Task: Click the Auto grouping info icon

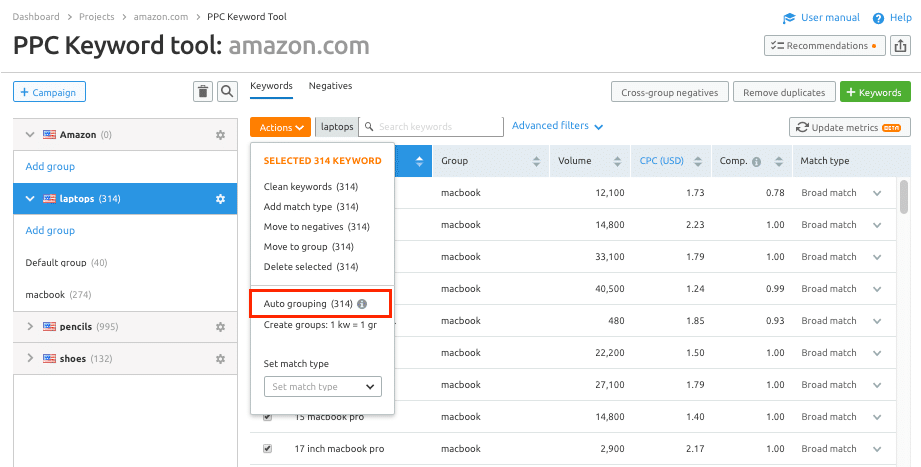Action: (x=362, y=304)
